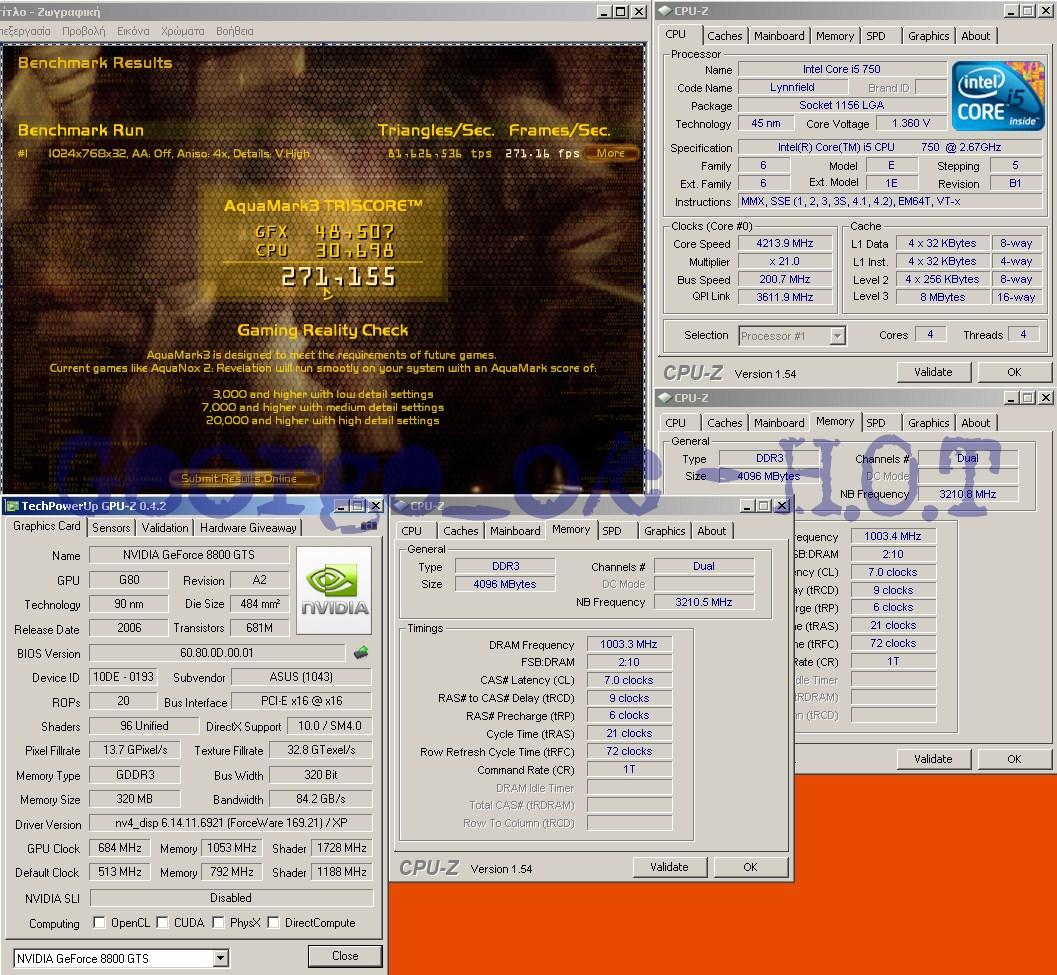
Task: Click Submit Results Online in AquaMark
Action: coord(239,478)
